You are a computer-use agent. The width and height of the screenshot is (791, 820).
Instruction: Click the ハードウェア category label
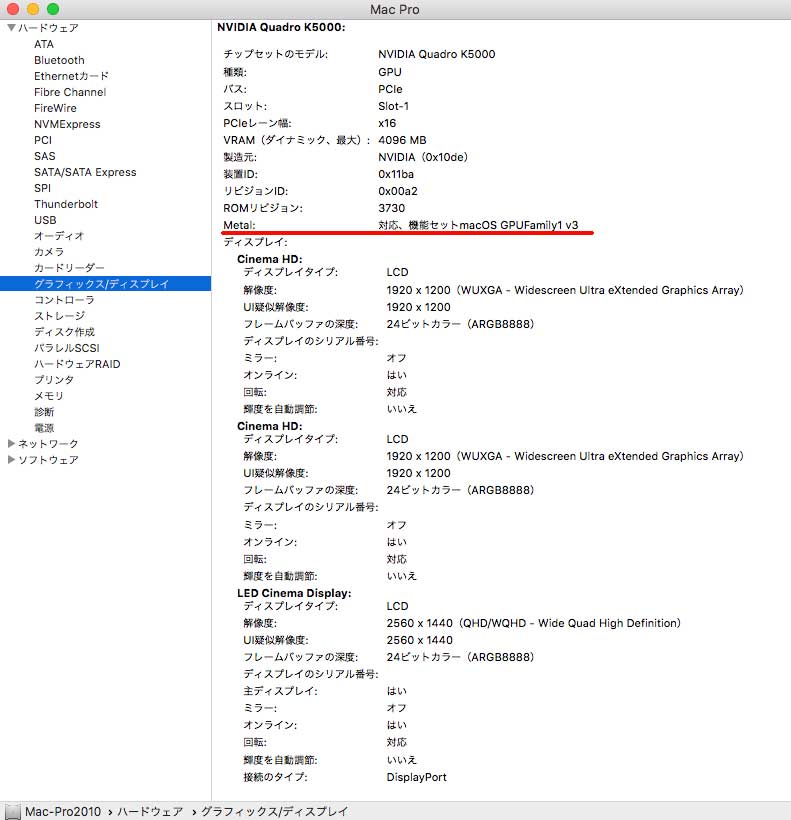click(x=48, y=28)
